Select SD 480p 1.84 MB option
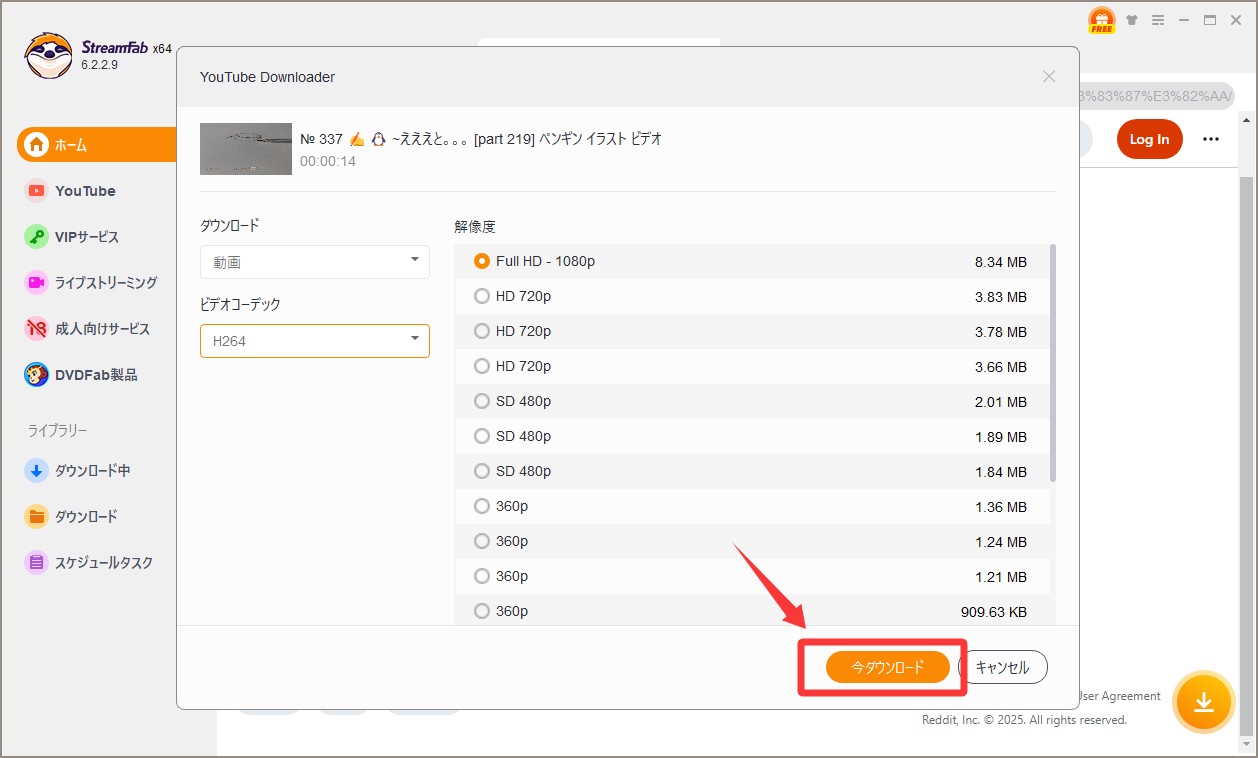1258x758 pixels. point(752,471)
